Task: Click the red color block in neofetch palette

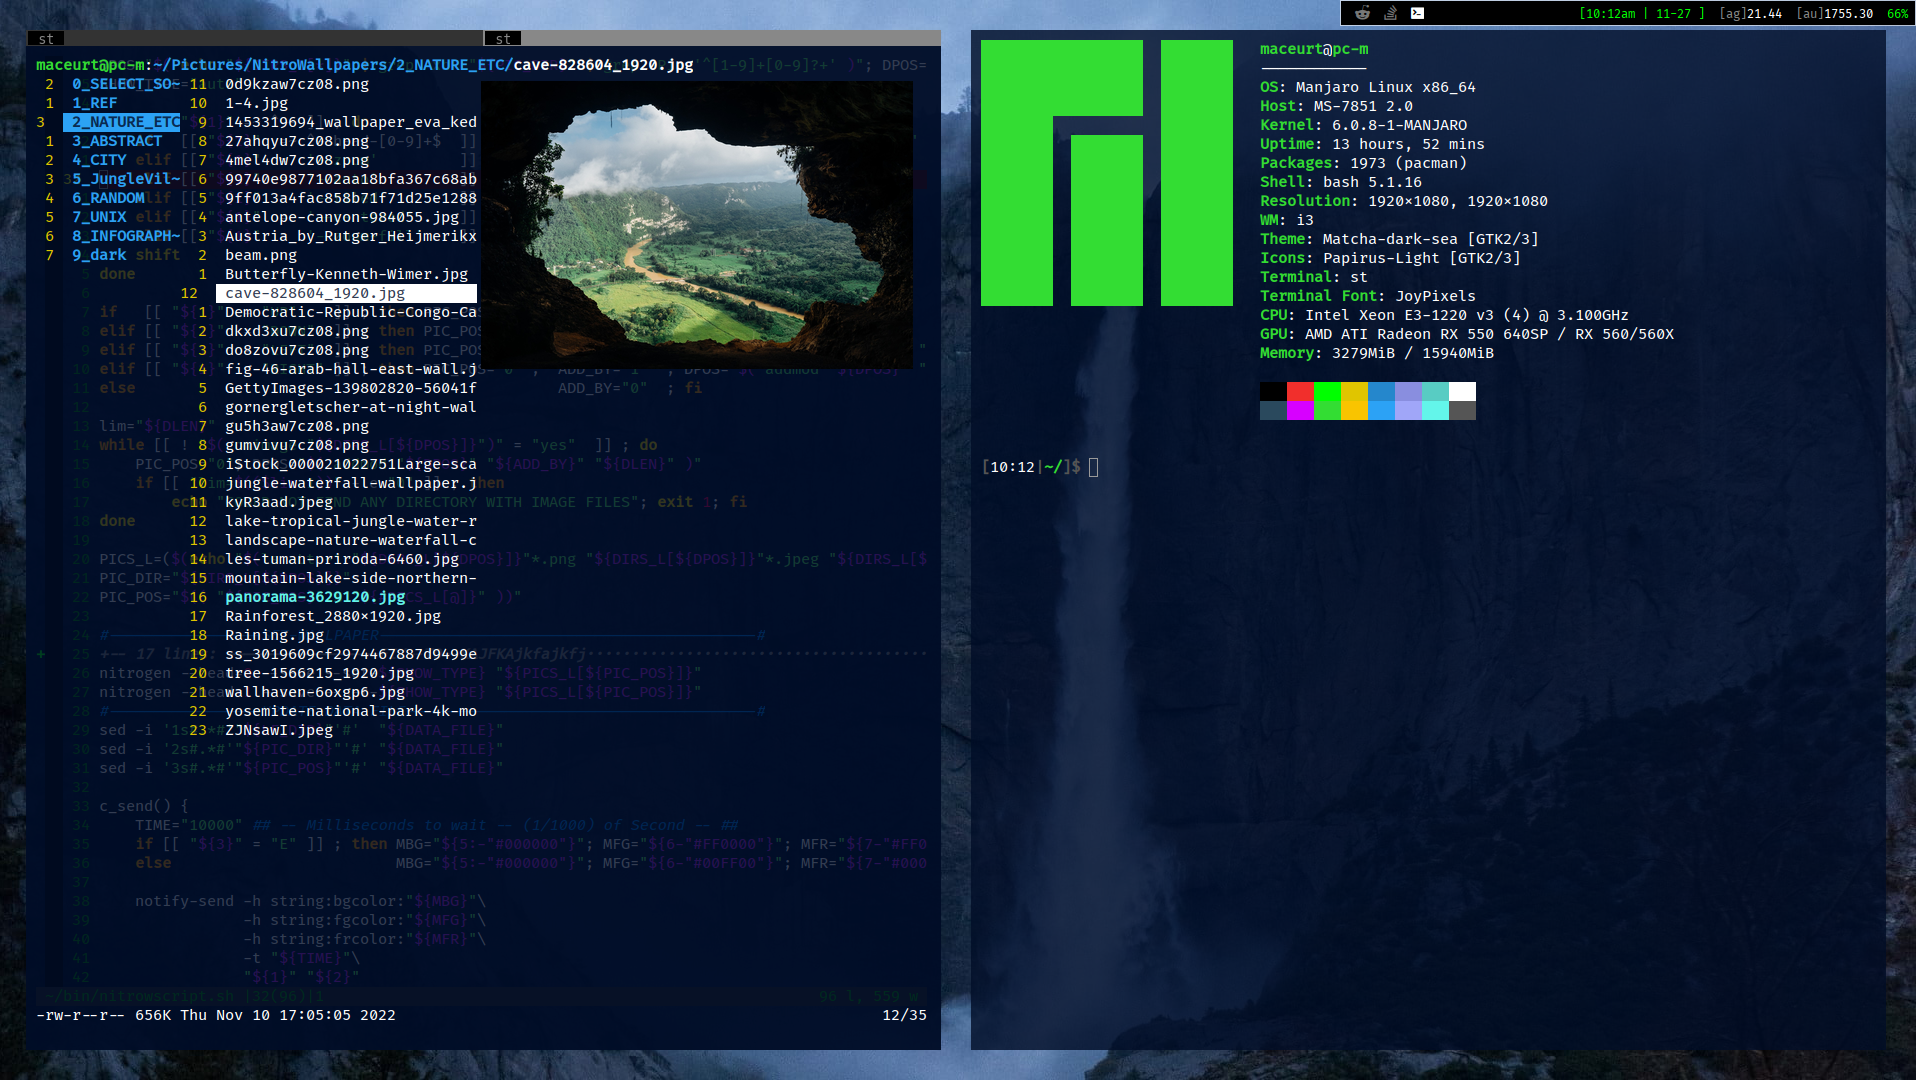Action: [x=1300, y=391]
